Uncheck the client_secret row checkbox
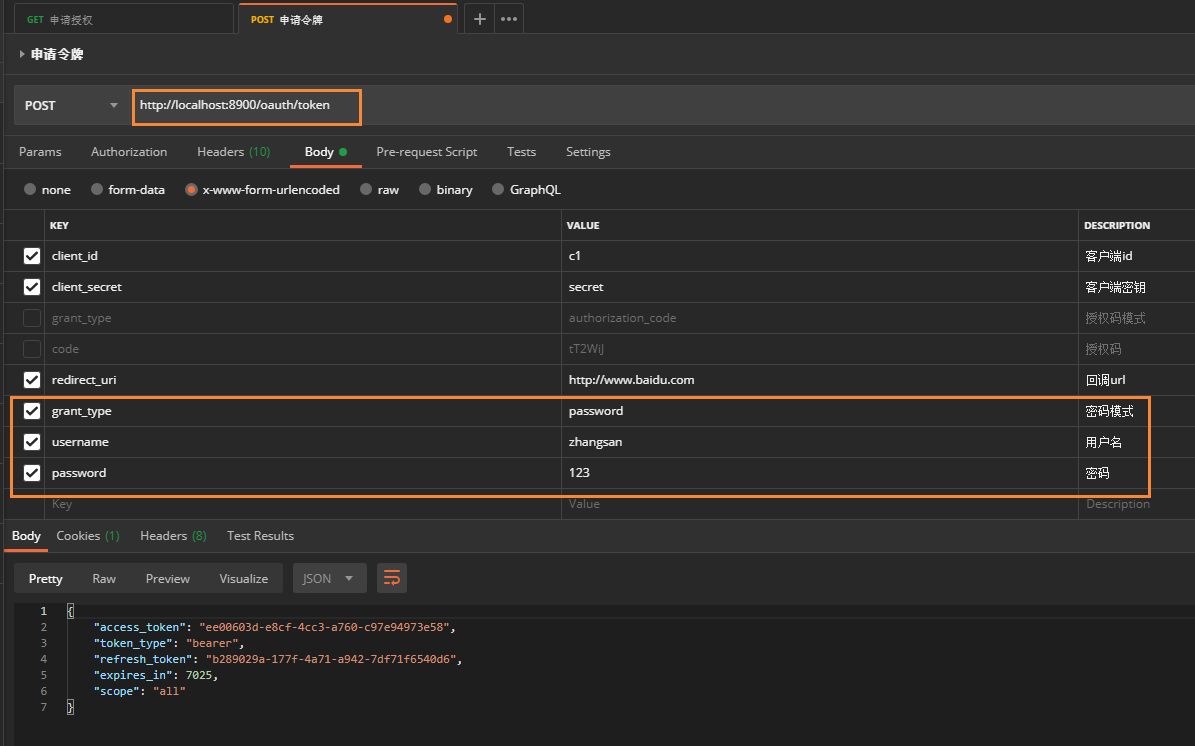This screenshot has width=1195, height=746. [x=32, y=287]
